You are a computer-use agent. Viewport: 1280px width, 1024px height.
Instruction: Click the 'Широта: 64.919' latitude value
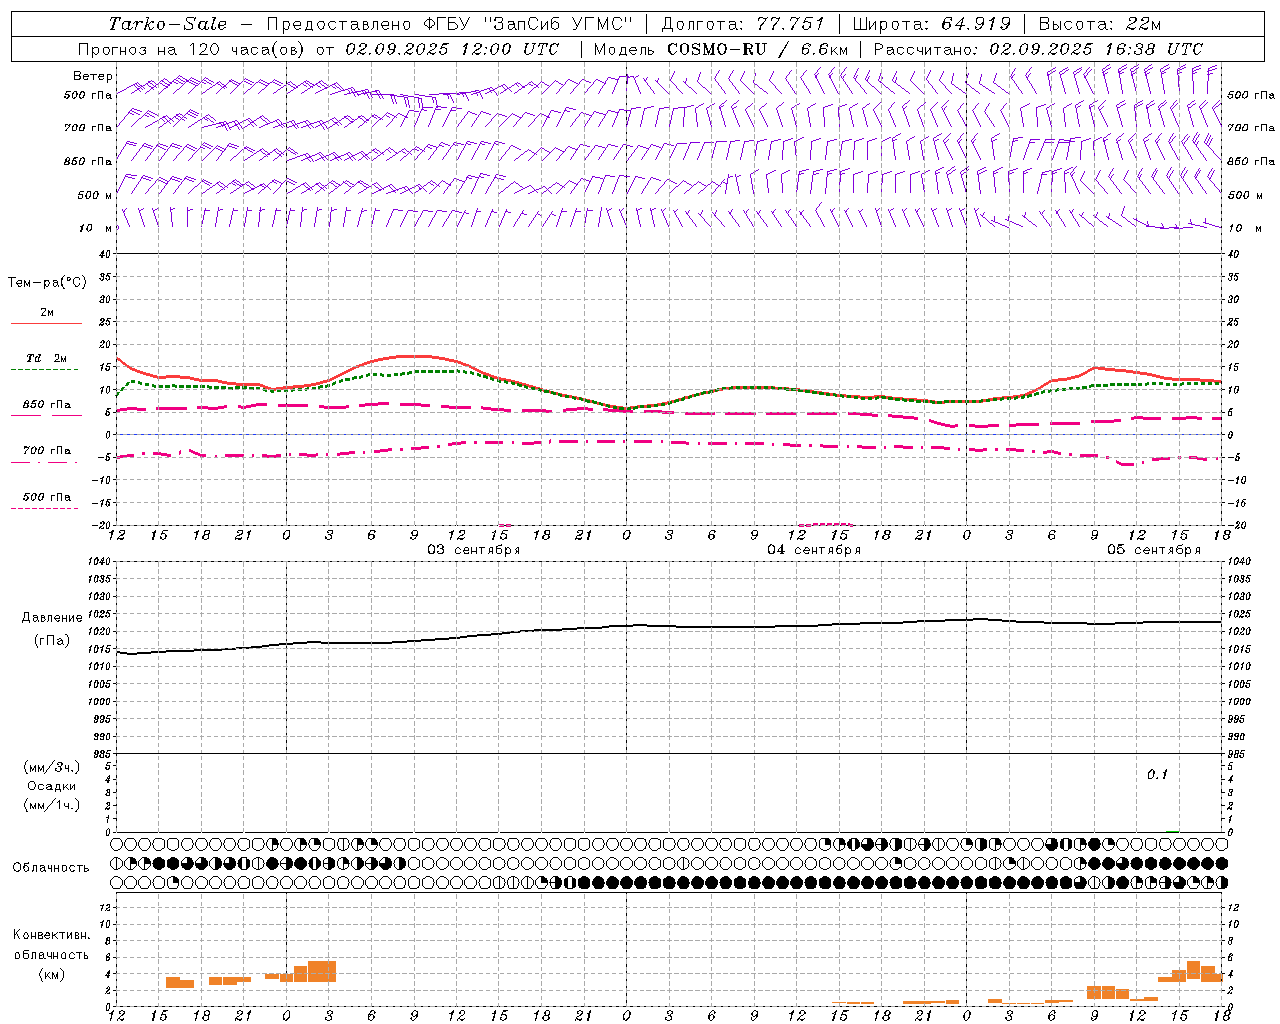(931, 24)
